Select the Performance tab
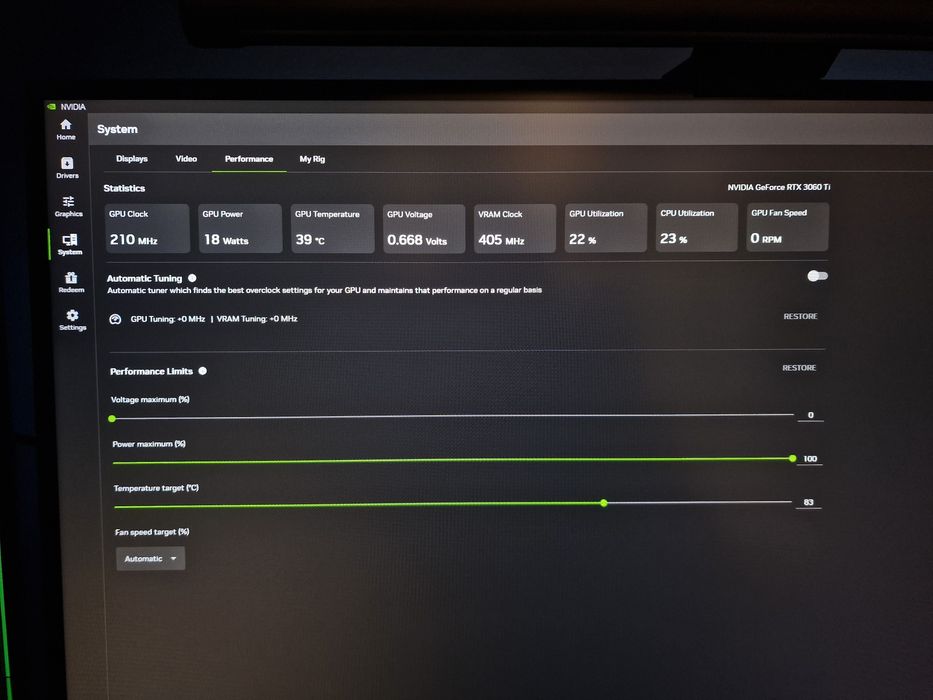Viewport: 933px width, 700px height. [x=249, y=159]
